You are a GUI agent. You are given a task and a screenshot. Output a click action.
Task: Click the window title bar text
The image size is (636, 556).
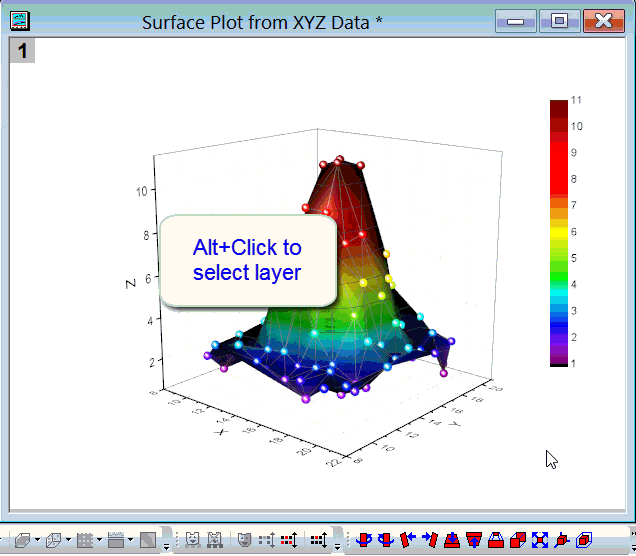[262, 22]
